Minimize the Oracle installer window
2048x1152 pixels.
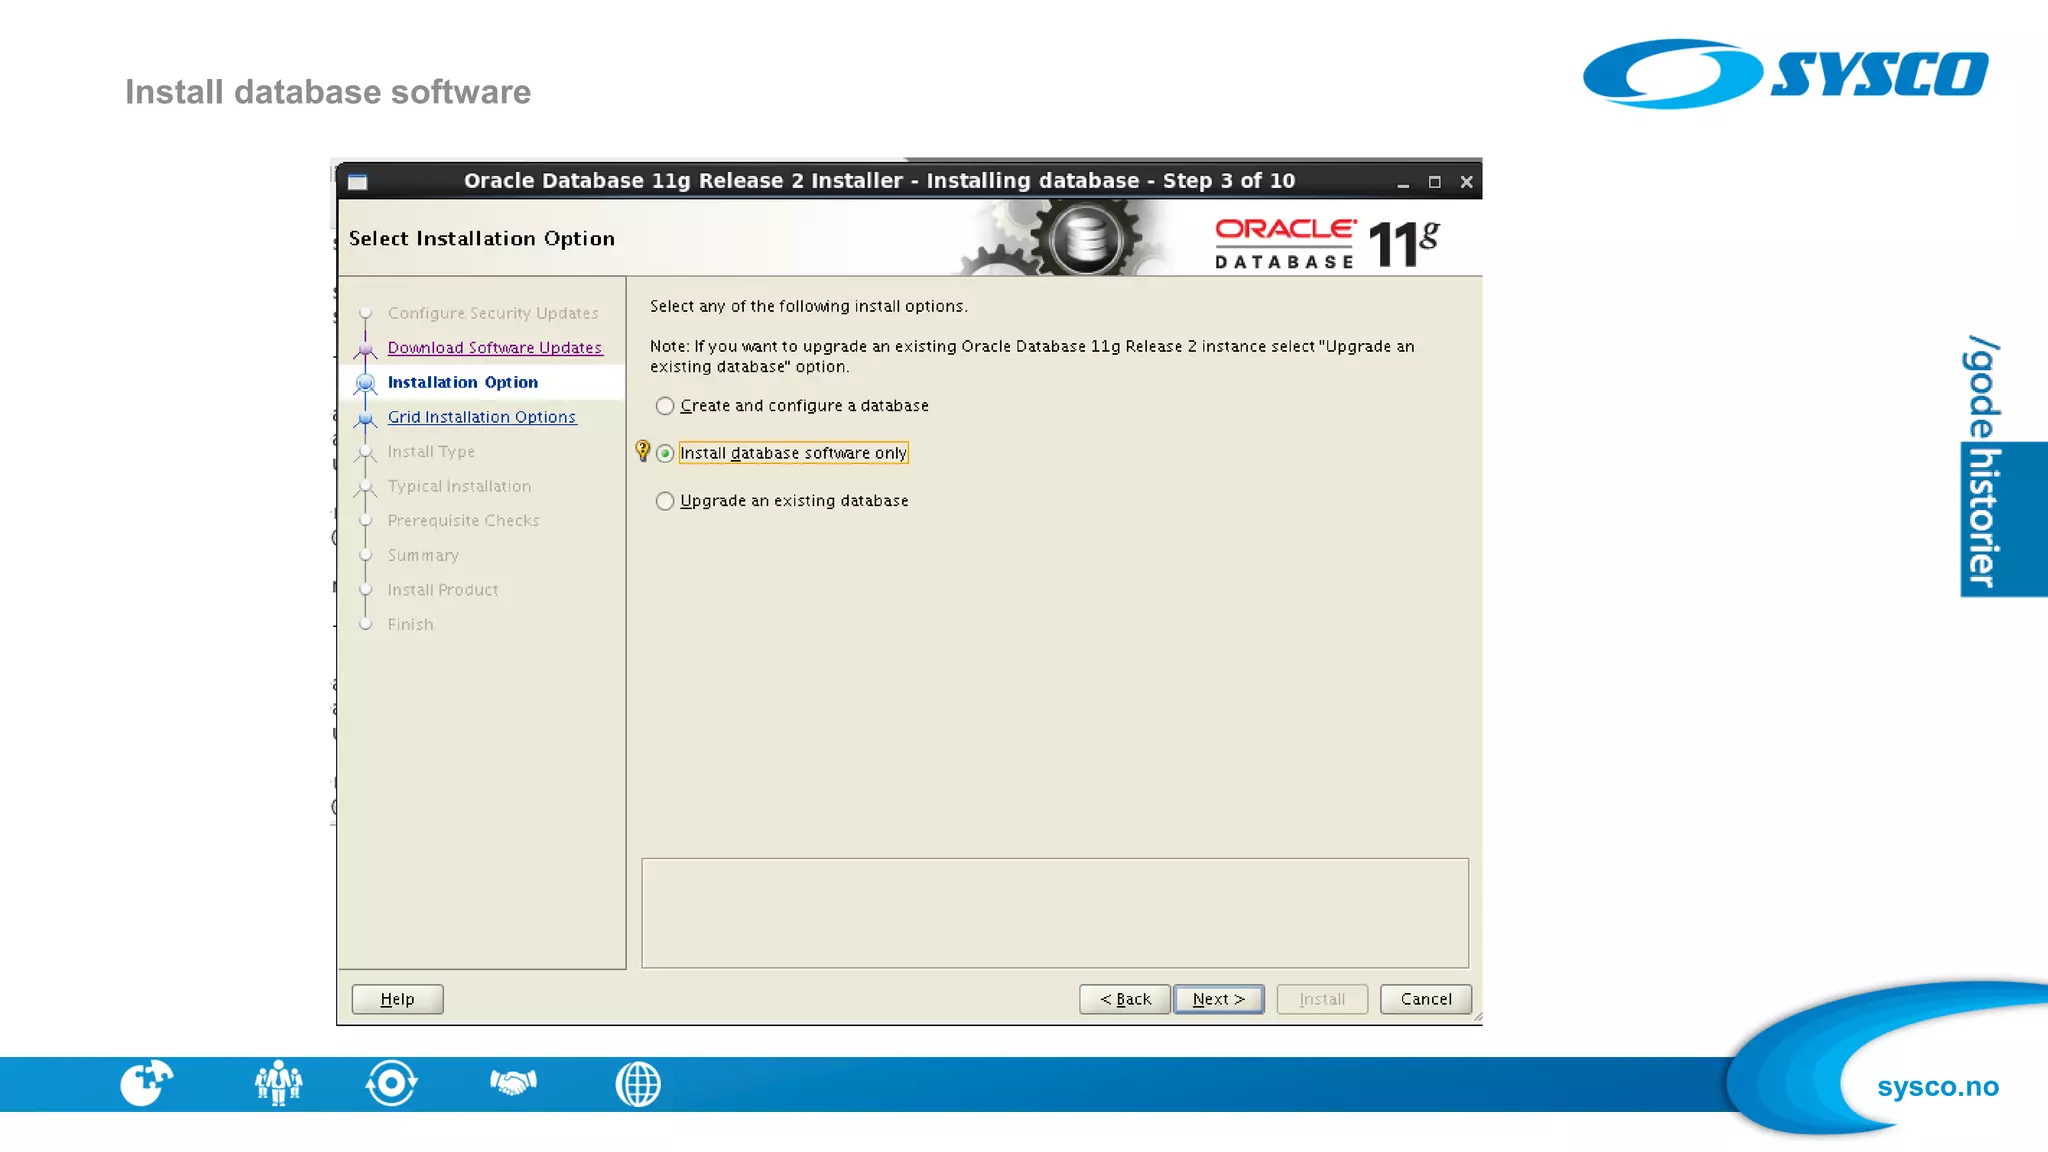[1403, 182]
